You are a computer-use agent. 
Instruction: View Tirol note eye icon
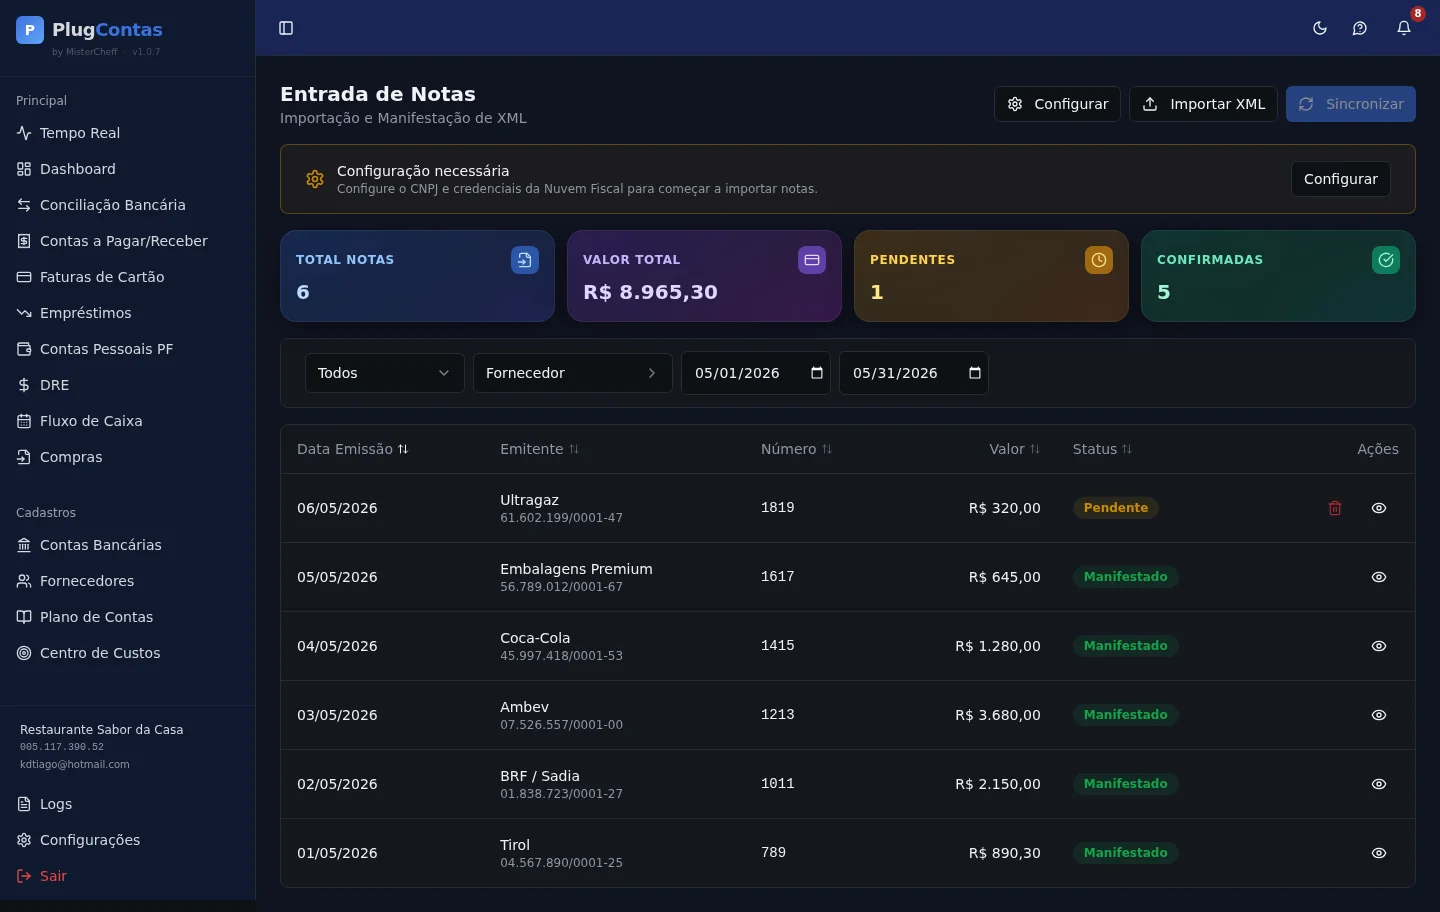(x=1379, y=853)
